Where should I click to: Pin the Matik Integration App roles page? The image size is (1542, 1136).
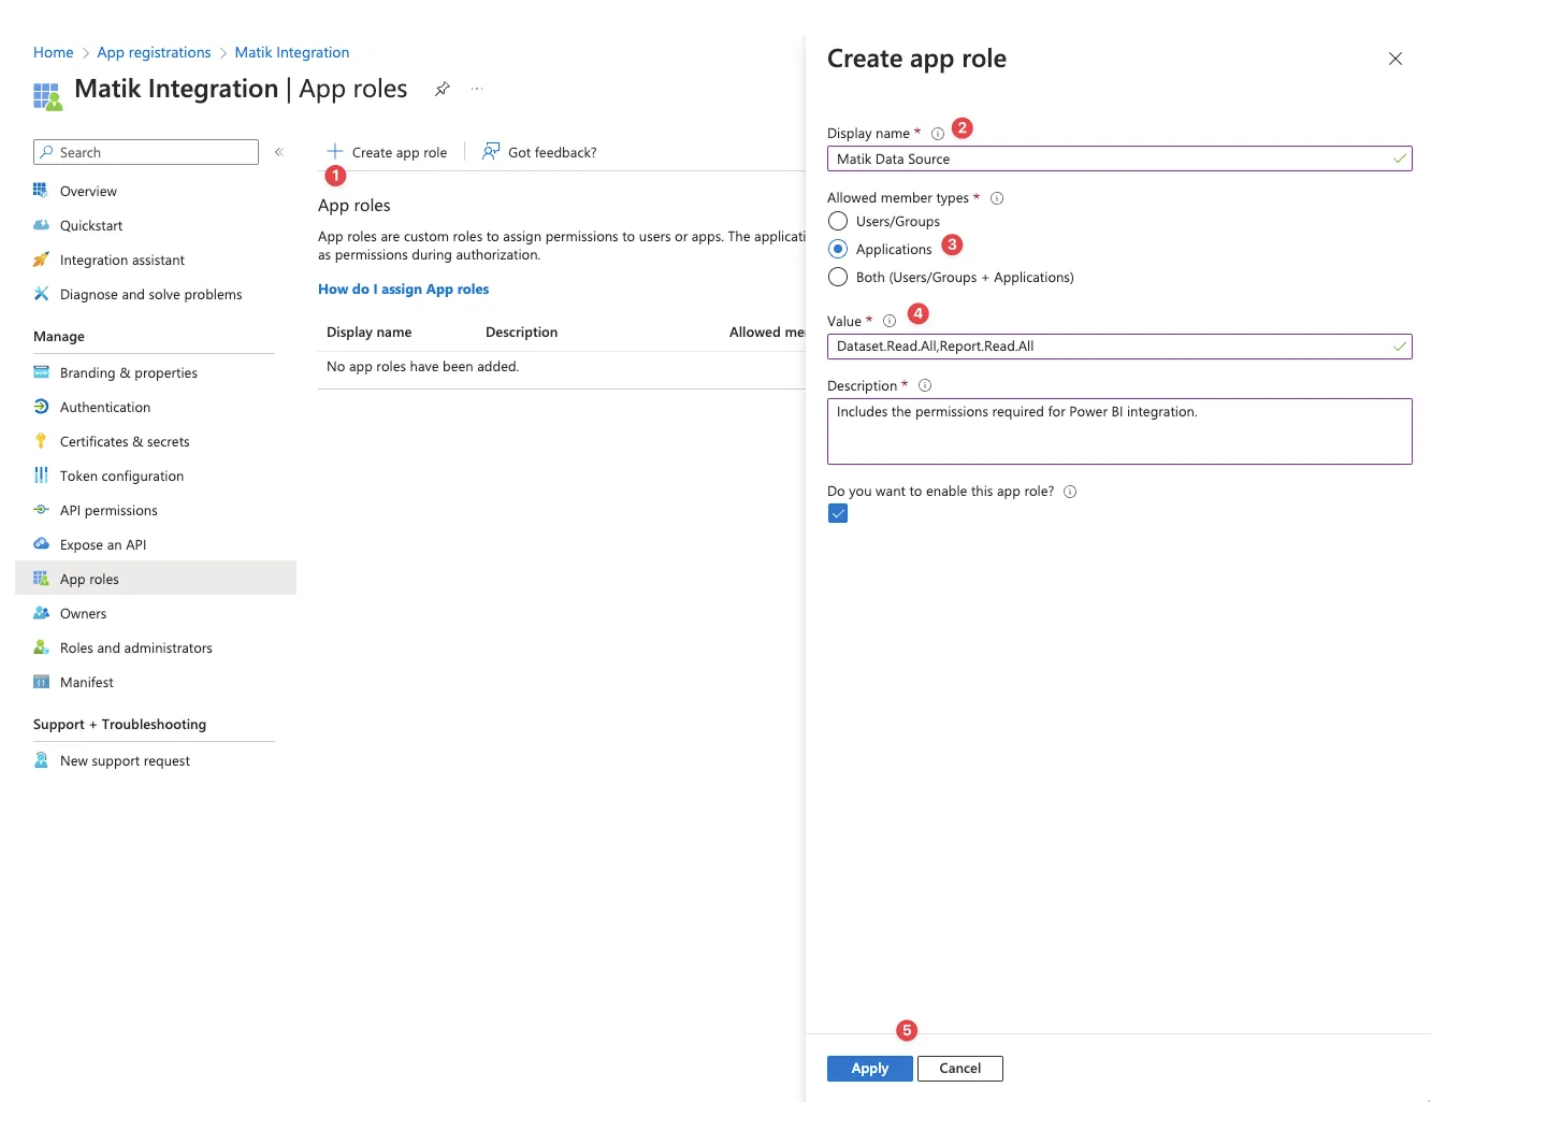coord(442,89)
